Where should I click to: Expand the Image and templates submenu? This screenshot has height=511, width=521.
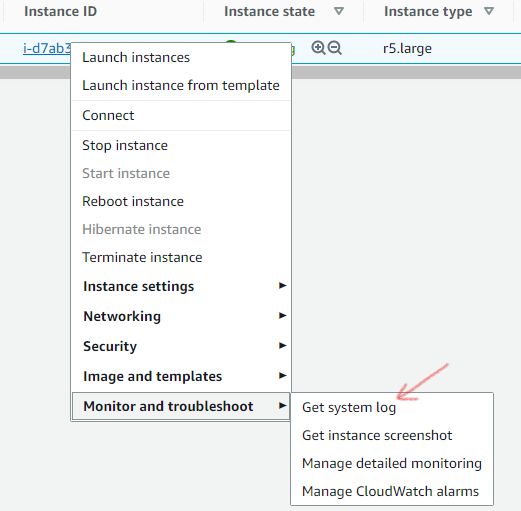coord(182,376)
